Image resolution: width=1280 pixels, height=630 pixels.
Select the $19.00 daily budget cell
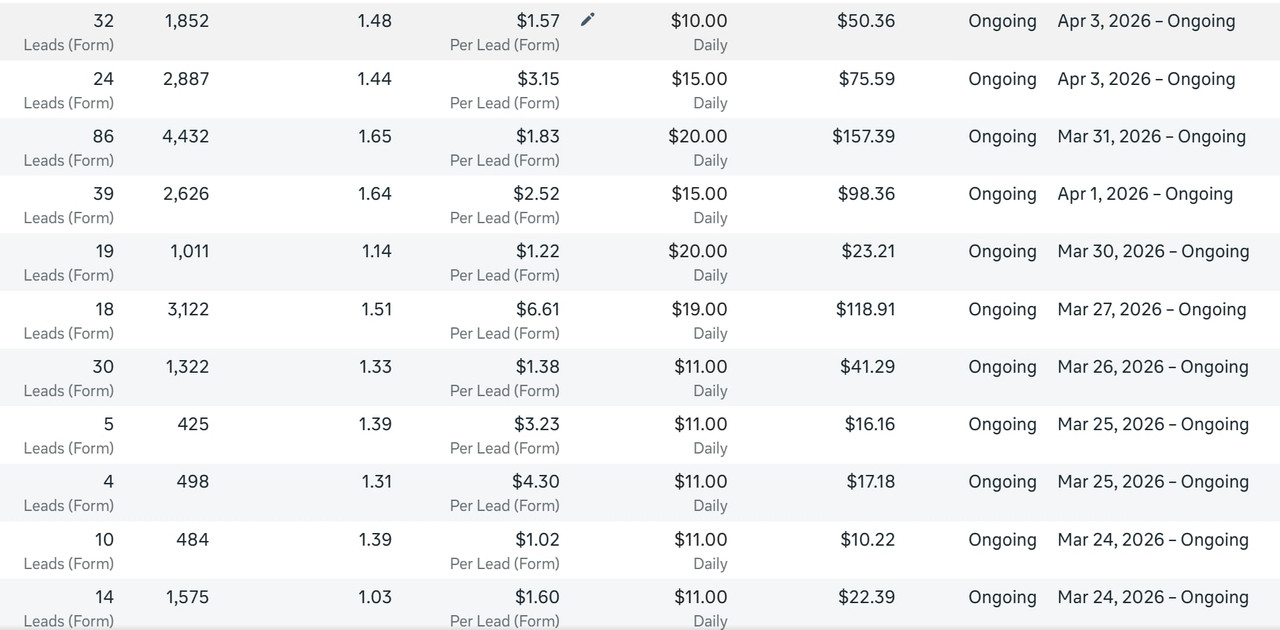[699, 309]
